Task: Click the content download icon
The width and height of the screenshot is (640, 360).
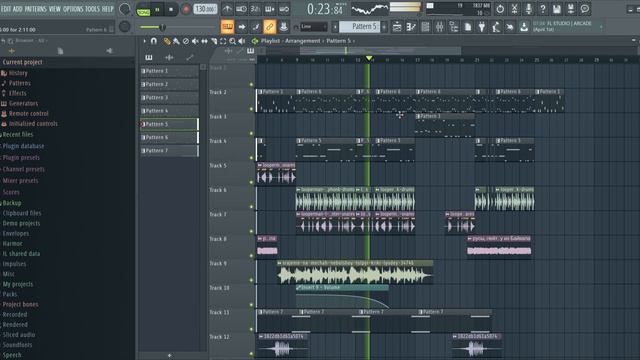Action: tap(524, 27)
